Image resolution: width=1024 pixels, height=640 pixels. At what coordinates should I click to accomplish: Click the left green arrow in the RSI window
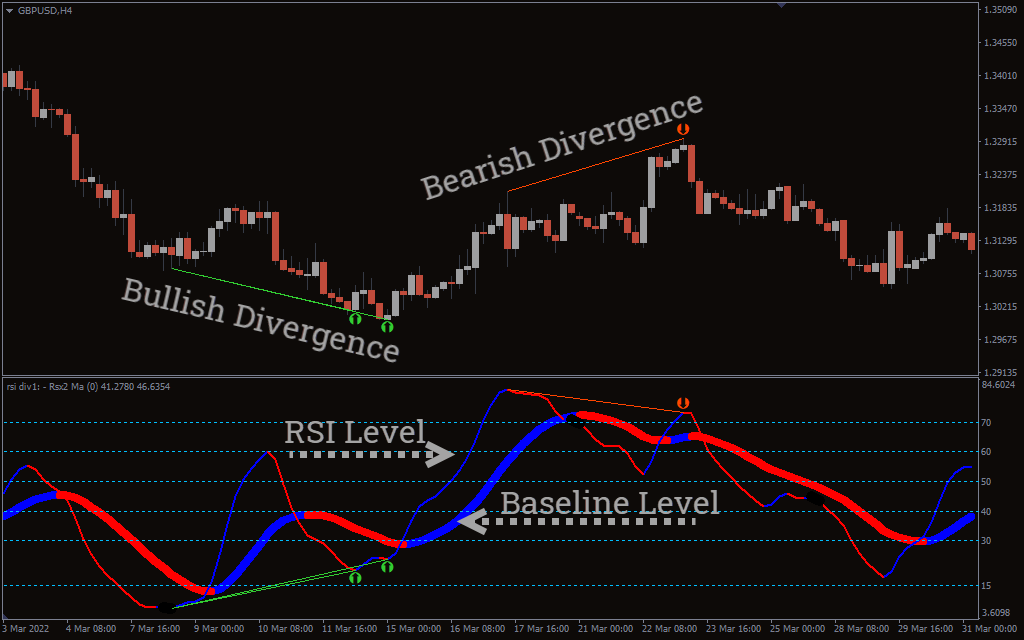(x=355, y=577)
